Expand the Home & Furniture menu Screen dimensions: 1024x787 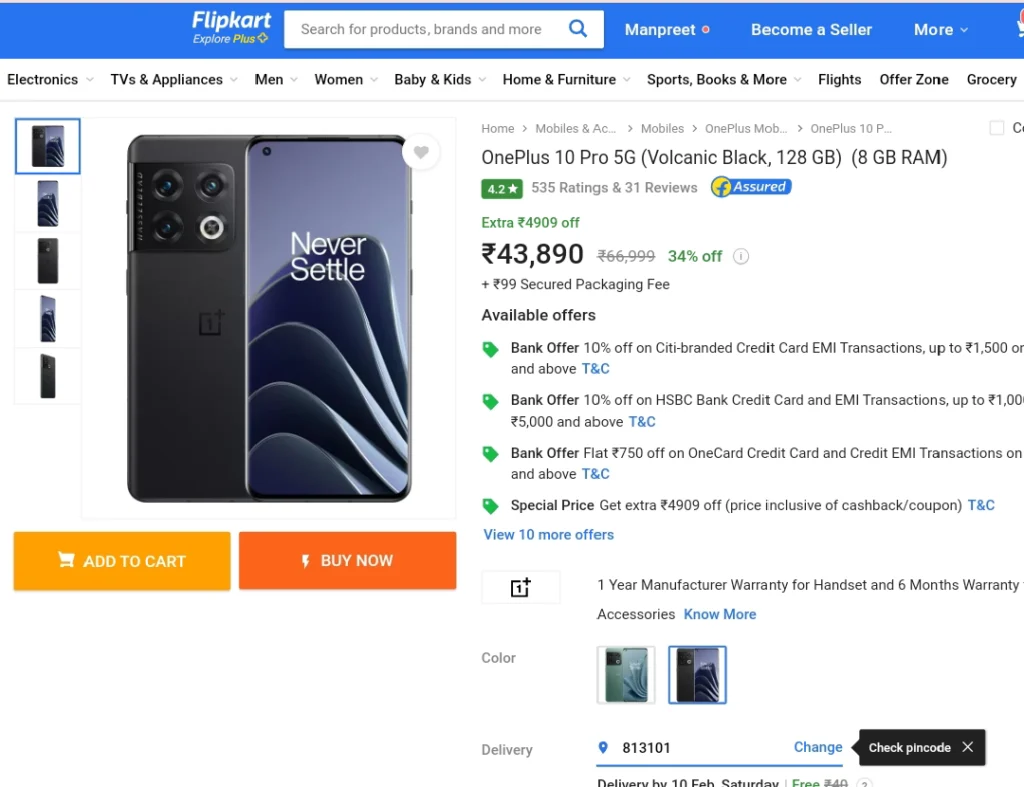coord(566,80)
